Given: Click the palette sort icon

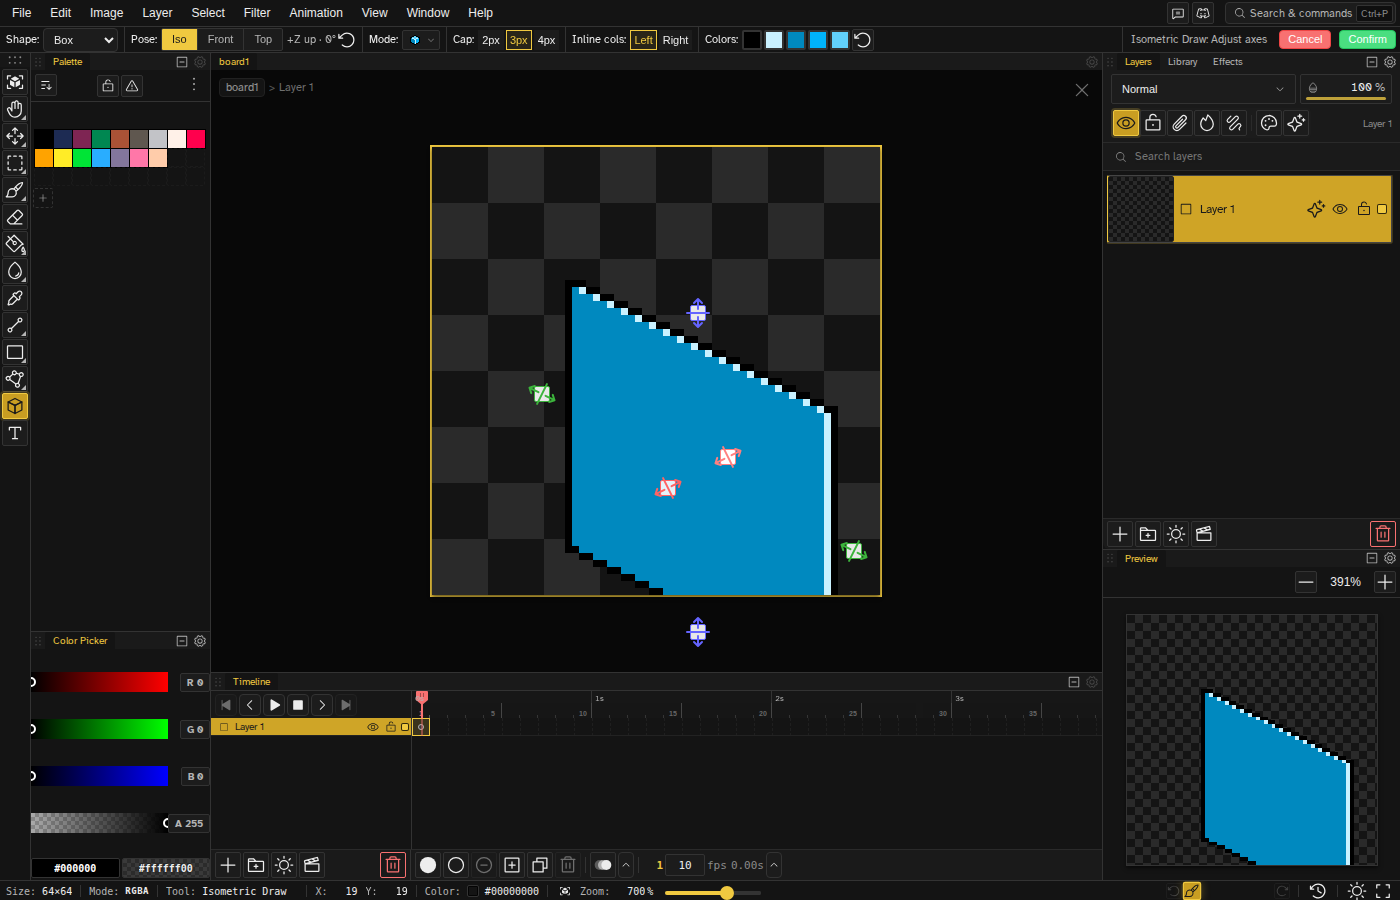Looking at the screenshot, I should click(46, 86).
